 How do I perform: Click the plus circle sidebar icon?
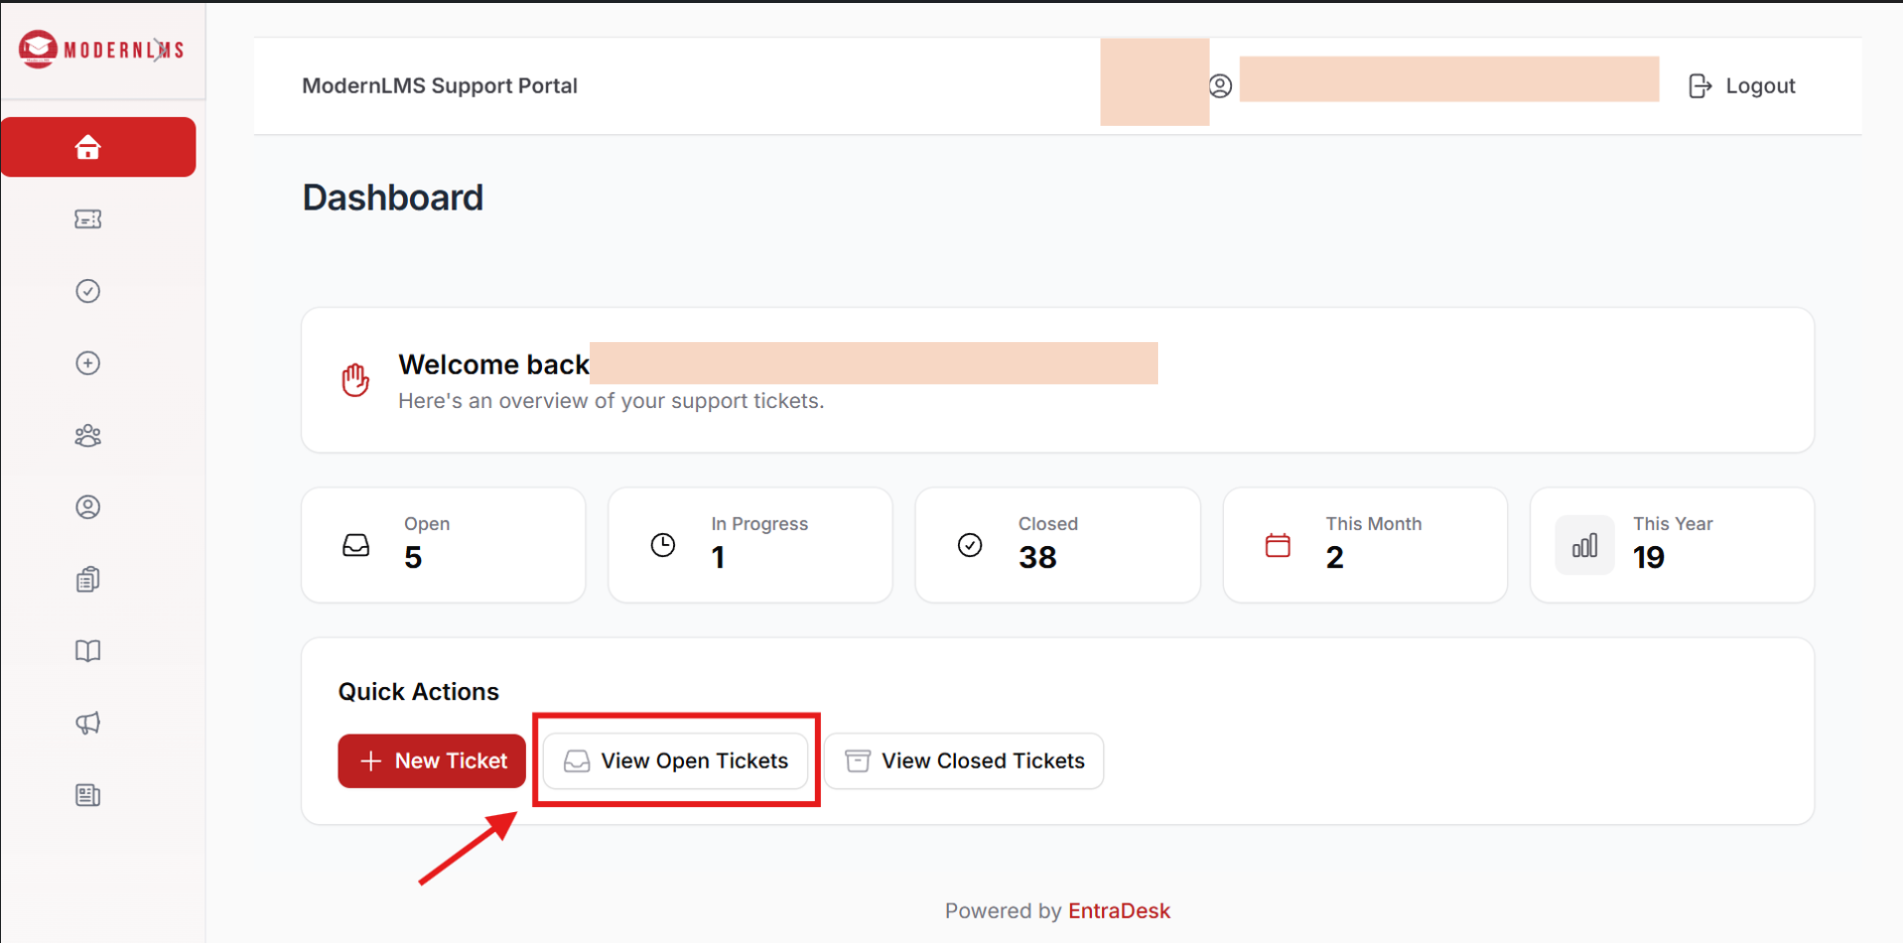[x=88, y=363]
